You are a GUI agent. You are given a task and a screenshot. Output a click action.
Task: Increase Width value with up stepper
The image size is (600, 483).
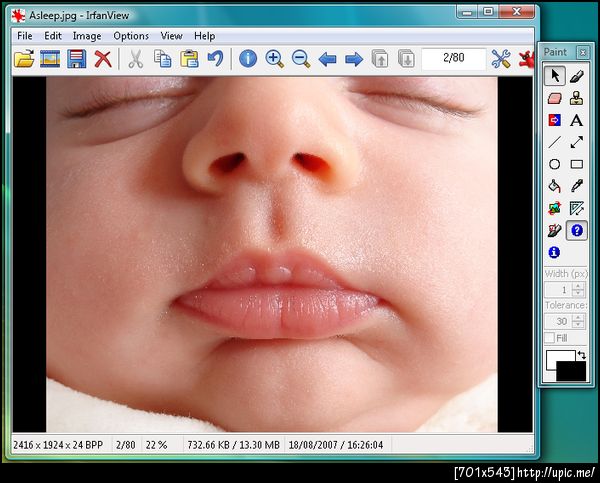point(578,286)
